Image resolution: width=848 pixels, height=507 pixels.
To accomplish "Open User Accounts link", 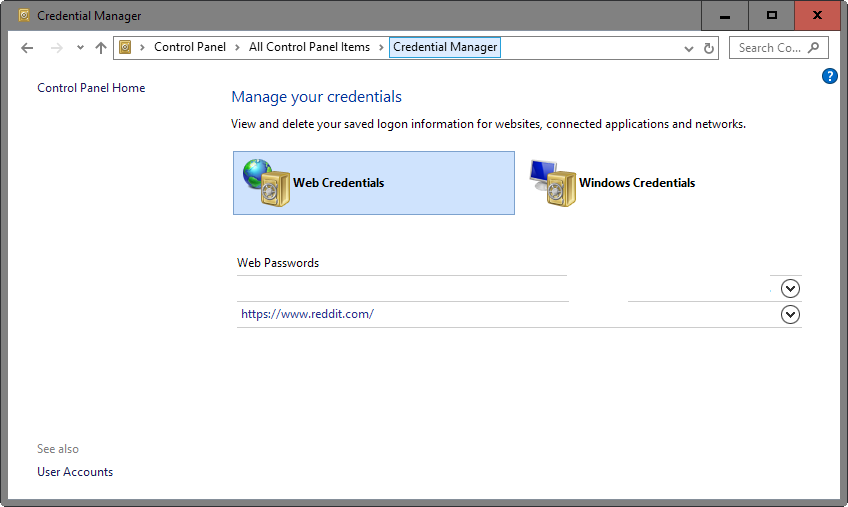I will [x=75, y=472].
